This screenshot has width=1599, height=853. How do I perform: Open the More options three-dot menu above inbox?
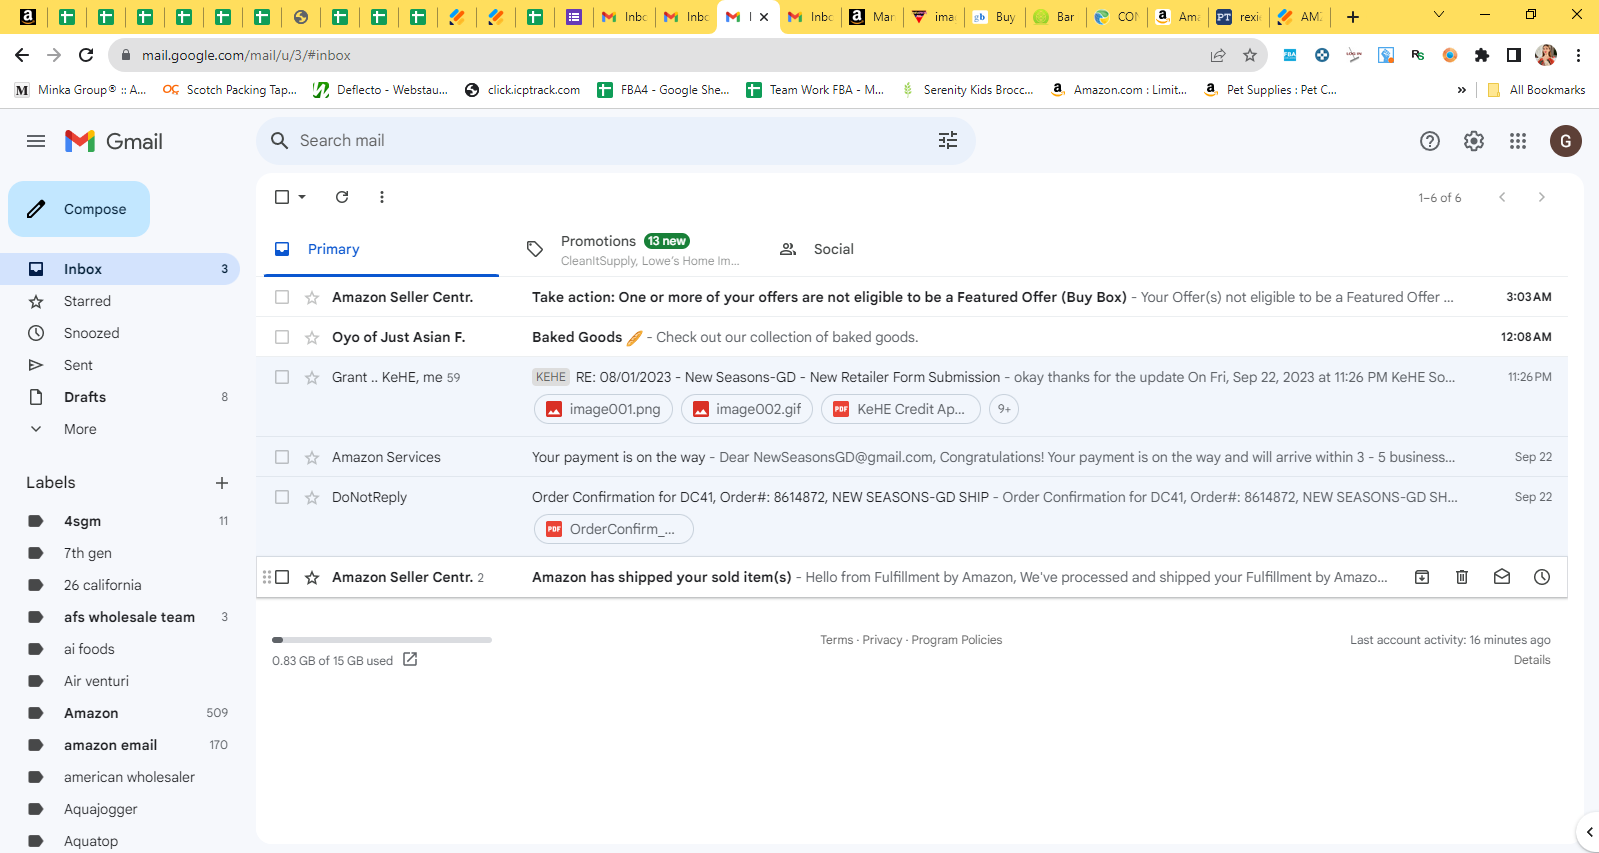pos(382,197)
